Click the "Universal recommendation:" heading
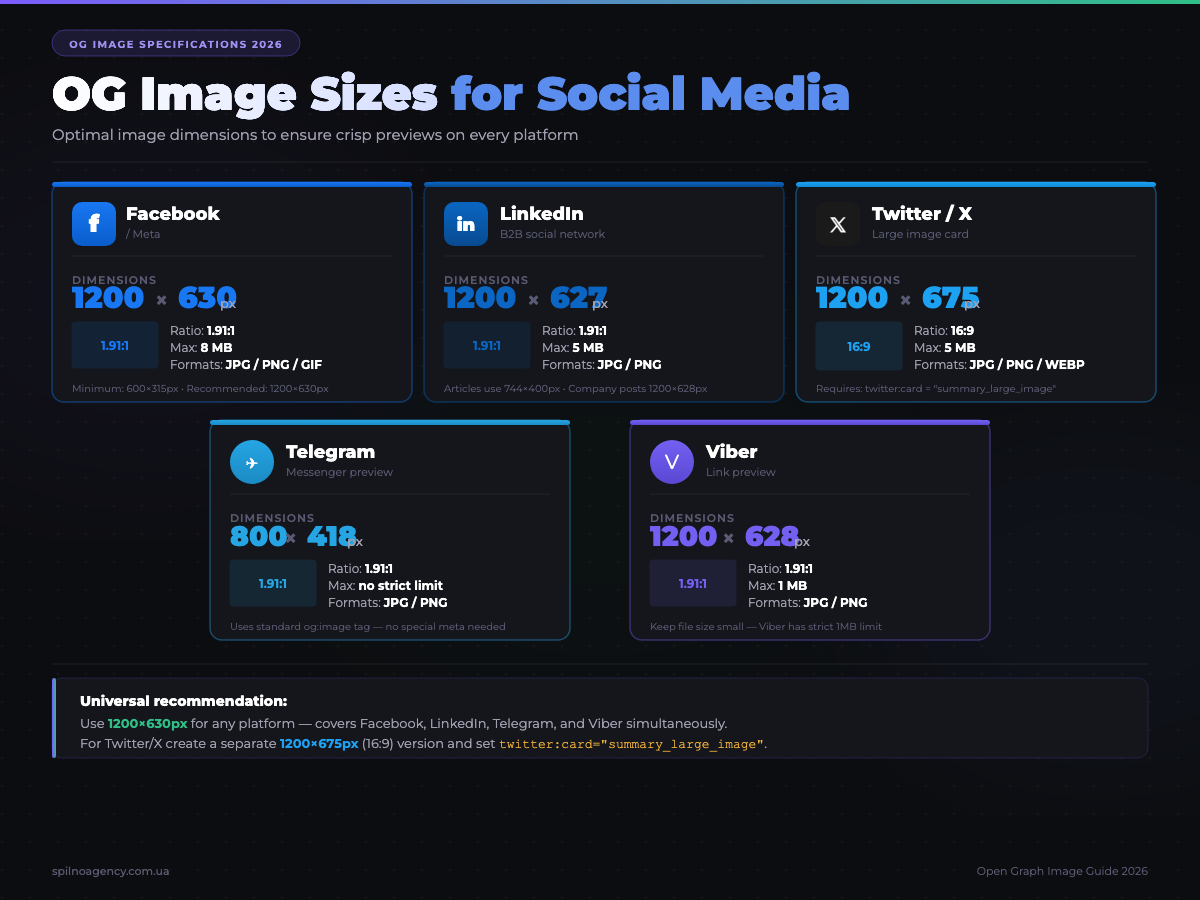The height and width of the screenshot is (900, 1200). (x=183, y=701)
